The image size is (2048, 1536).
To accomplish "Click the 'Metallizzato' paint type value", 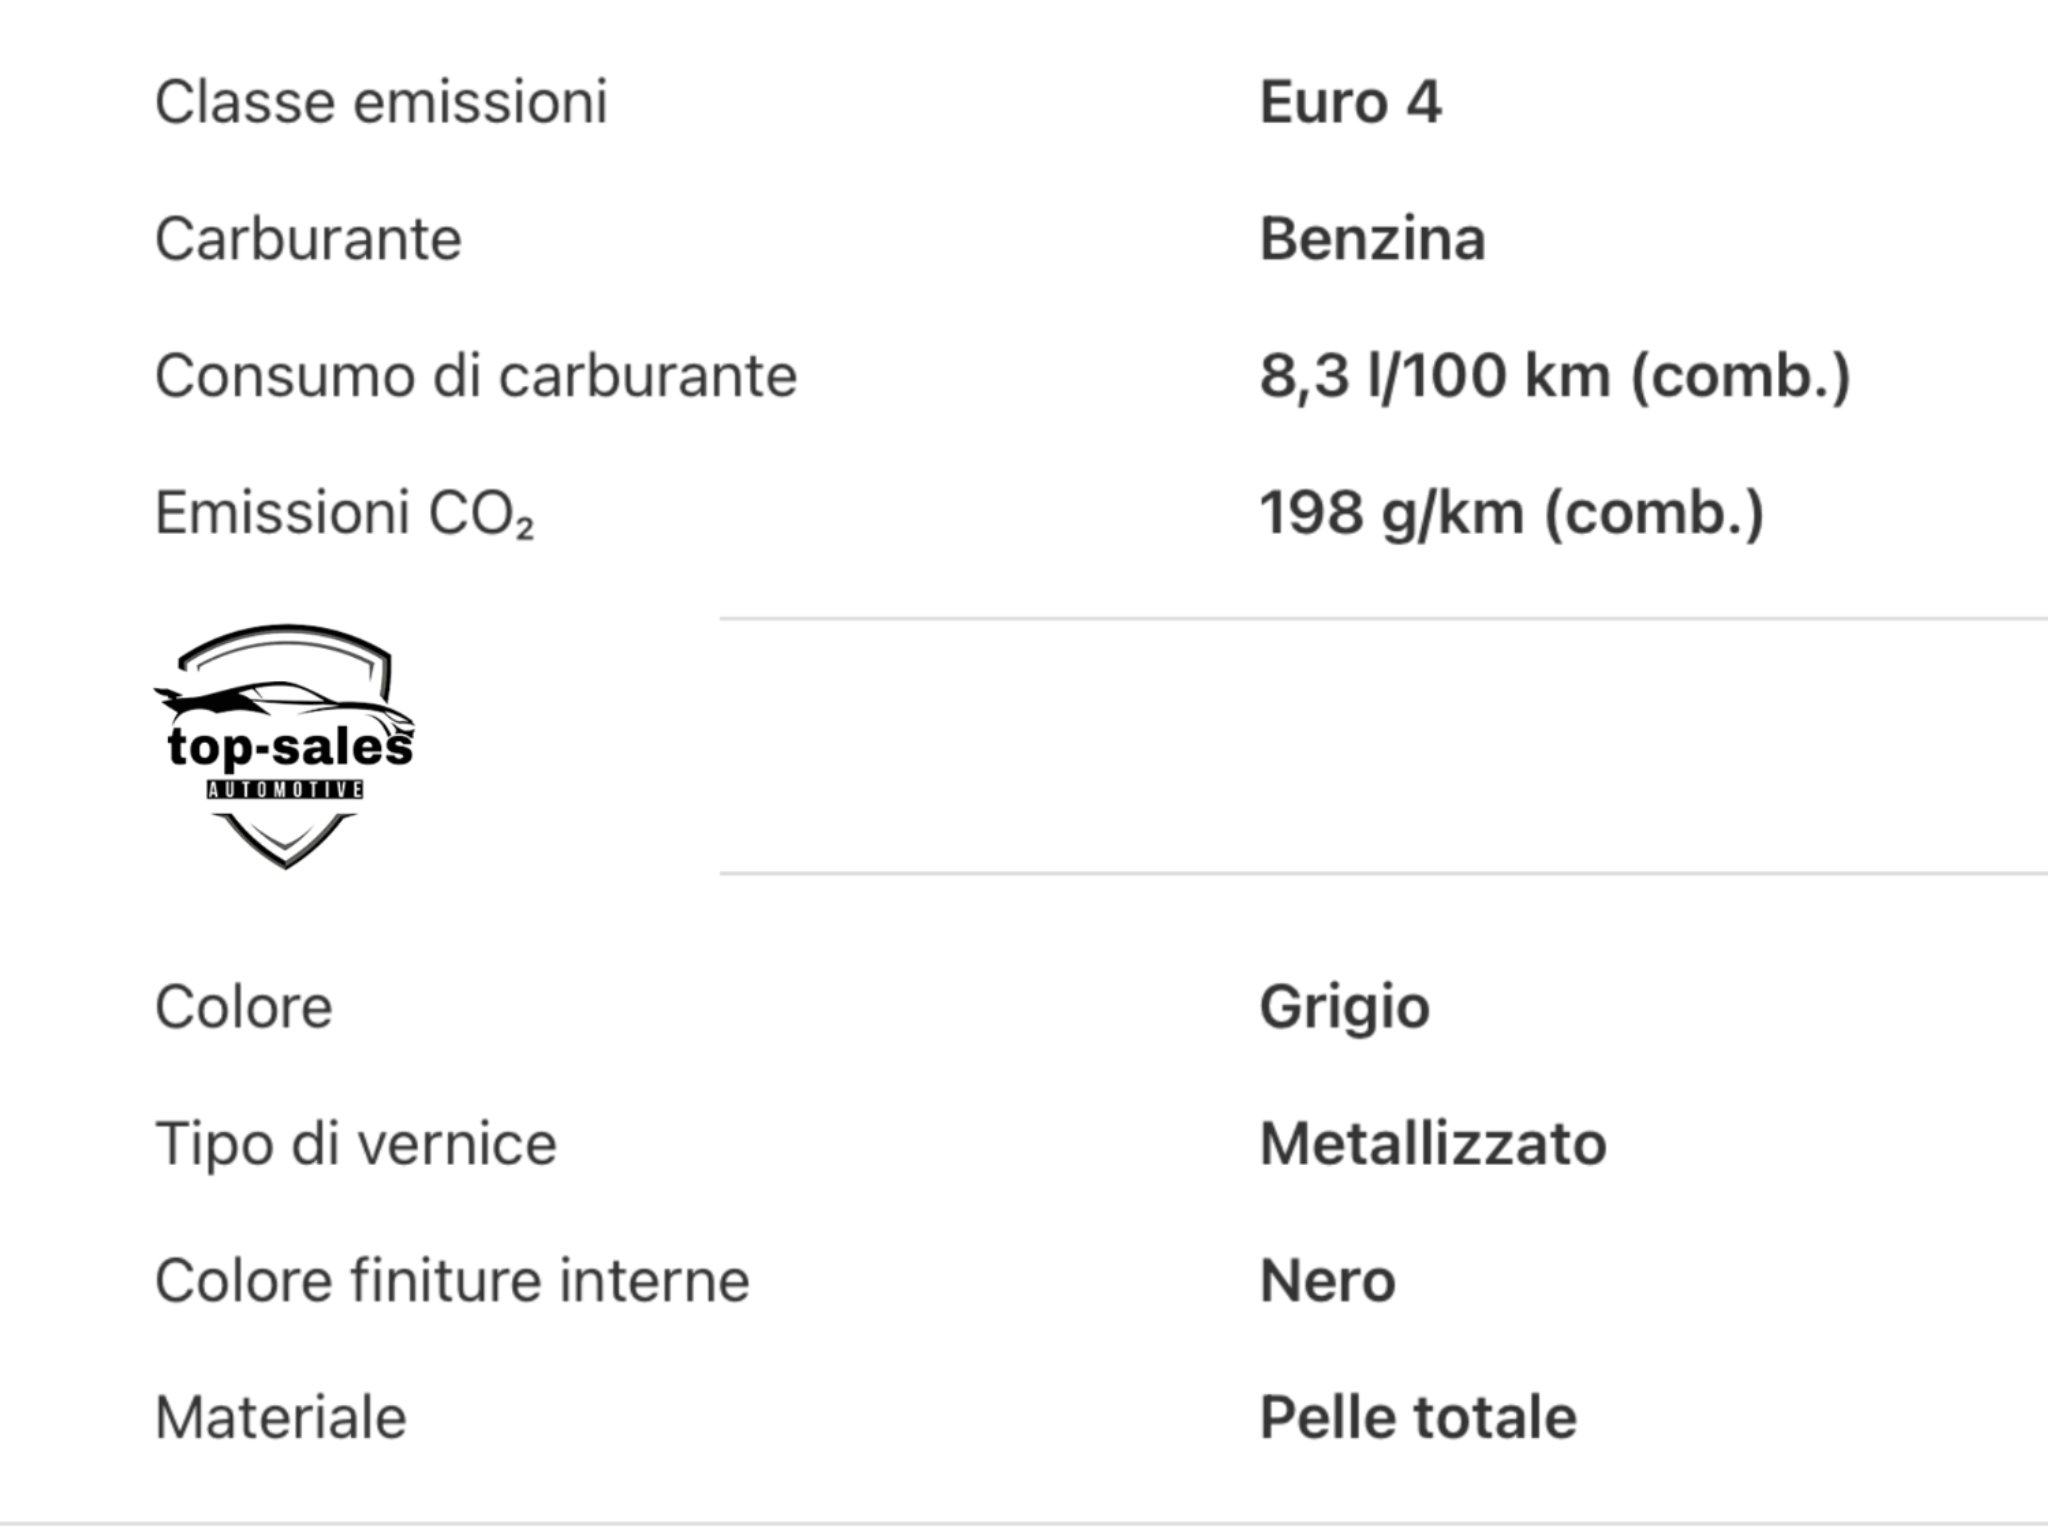I will [x=1433, y=1144].
